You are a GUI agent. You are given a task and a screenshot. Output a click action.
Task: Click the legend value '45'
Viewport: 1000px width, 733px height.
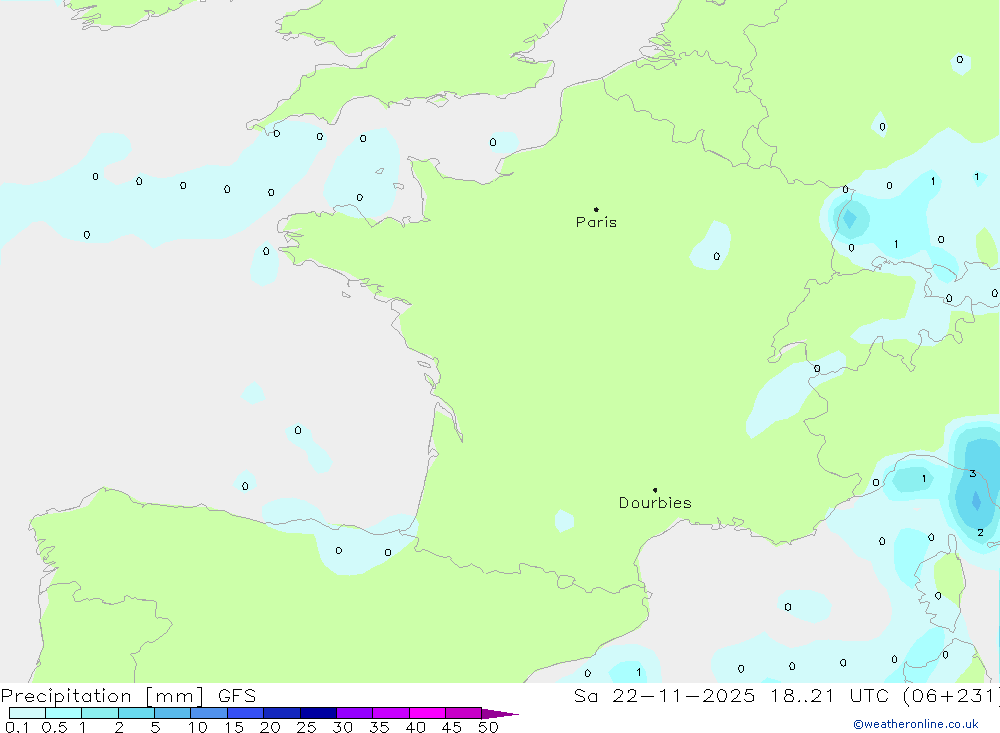coord(452,727)
